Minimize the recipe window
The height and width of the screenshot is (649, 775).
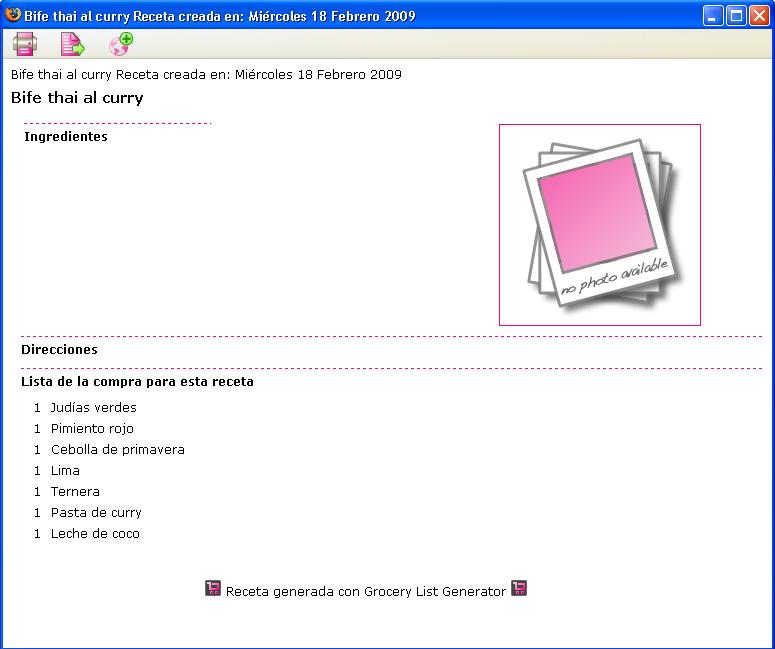tap(712, 16)
